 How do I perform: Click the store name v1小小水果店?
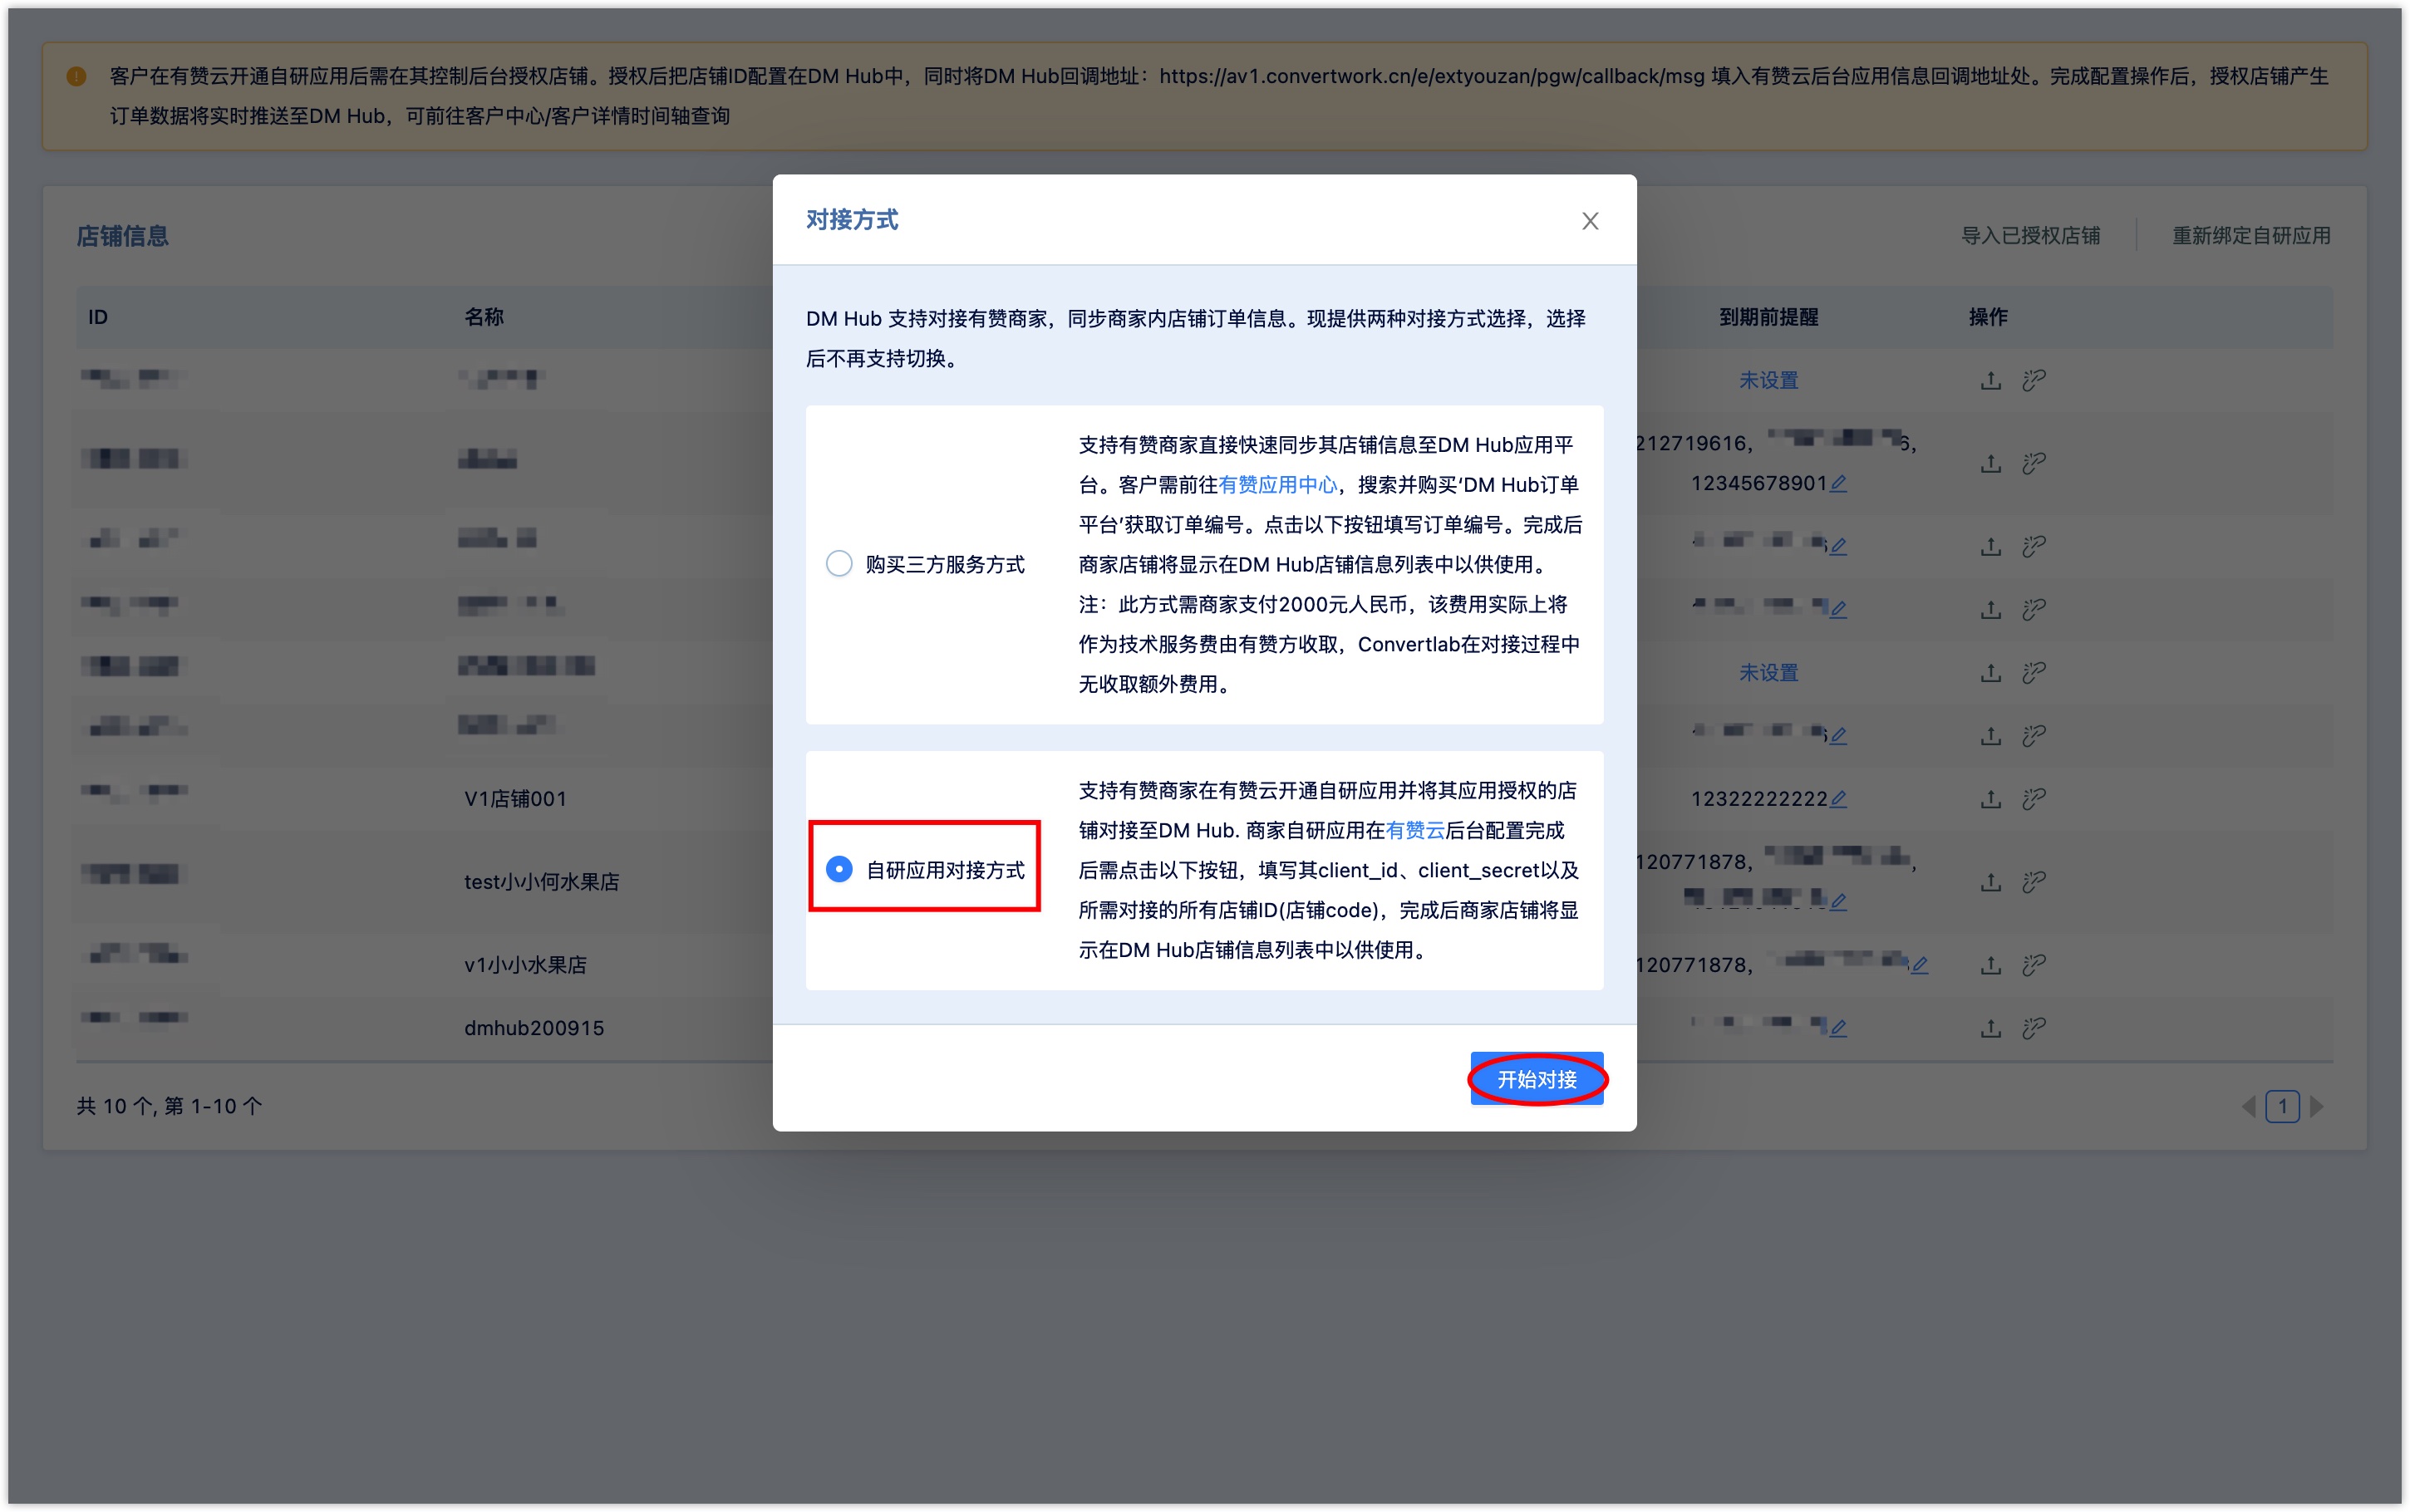pyautogui.click(x=525, y=965)
